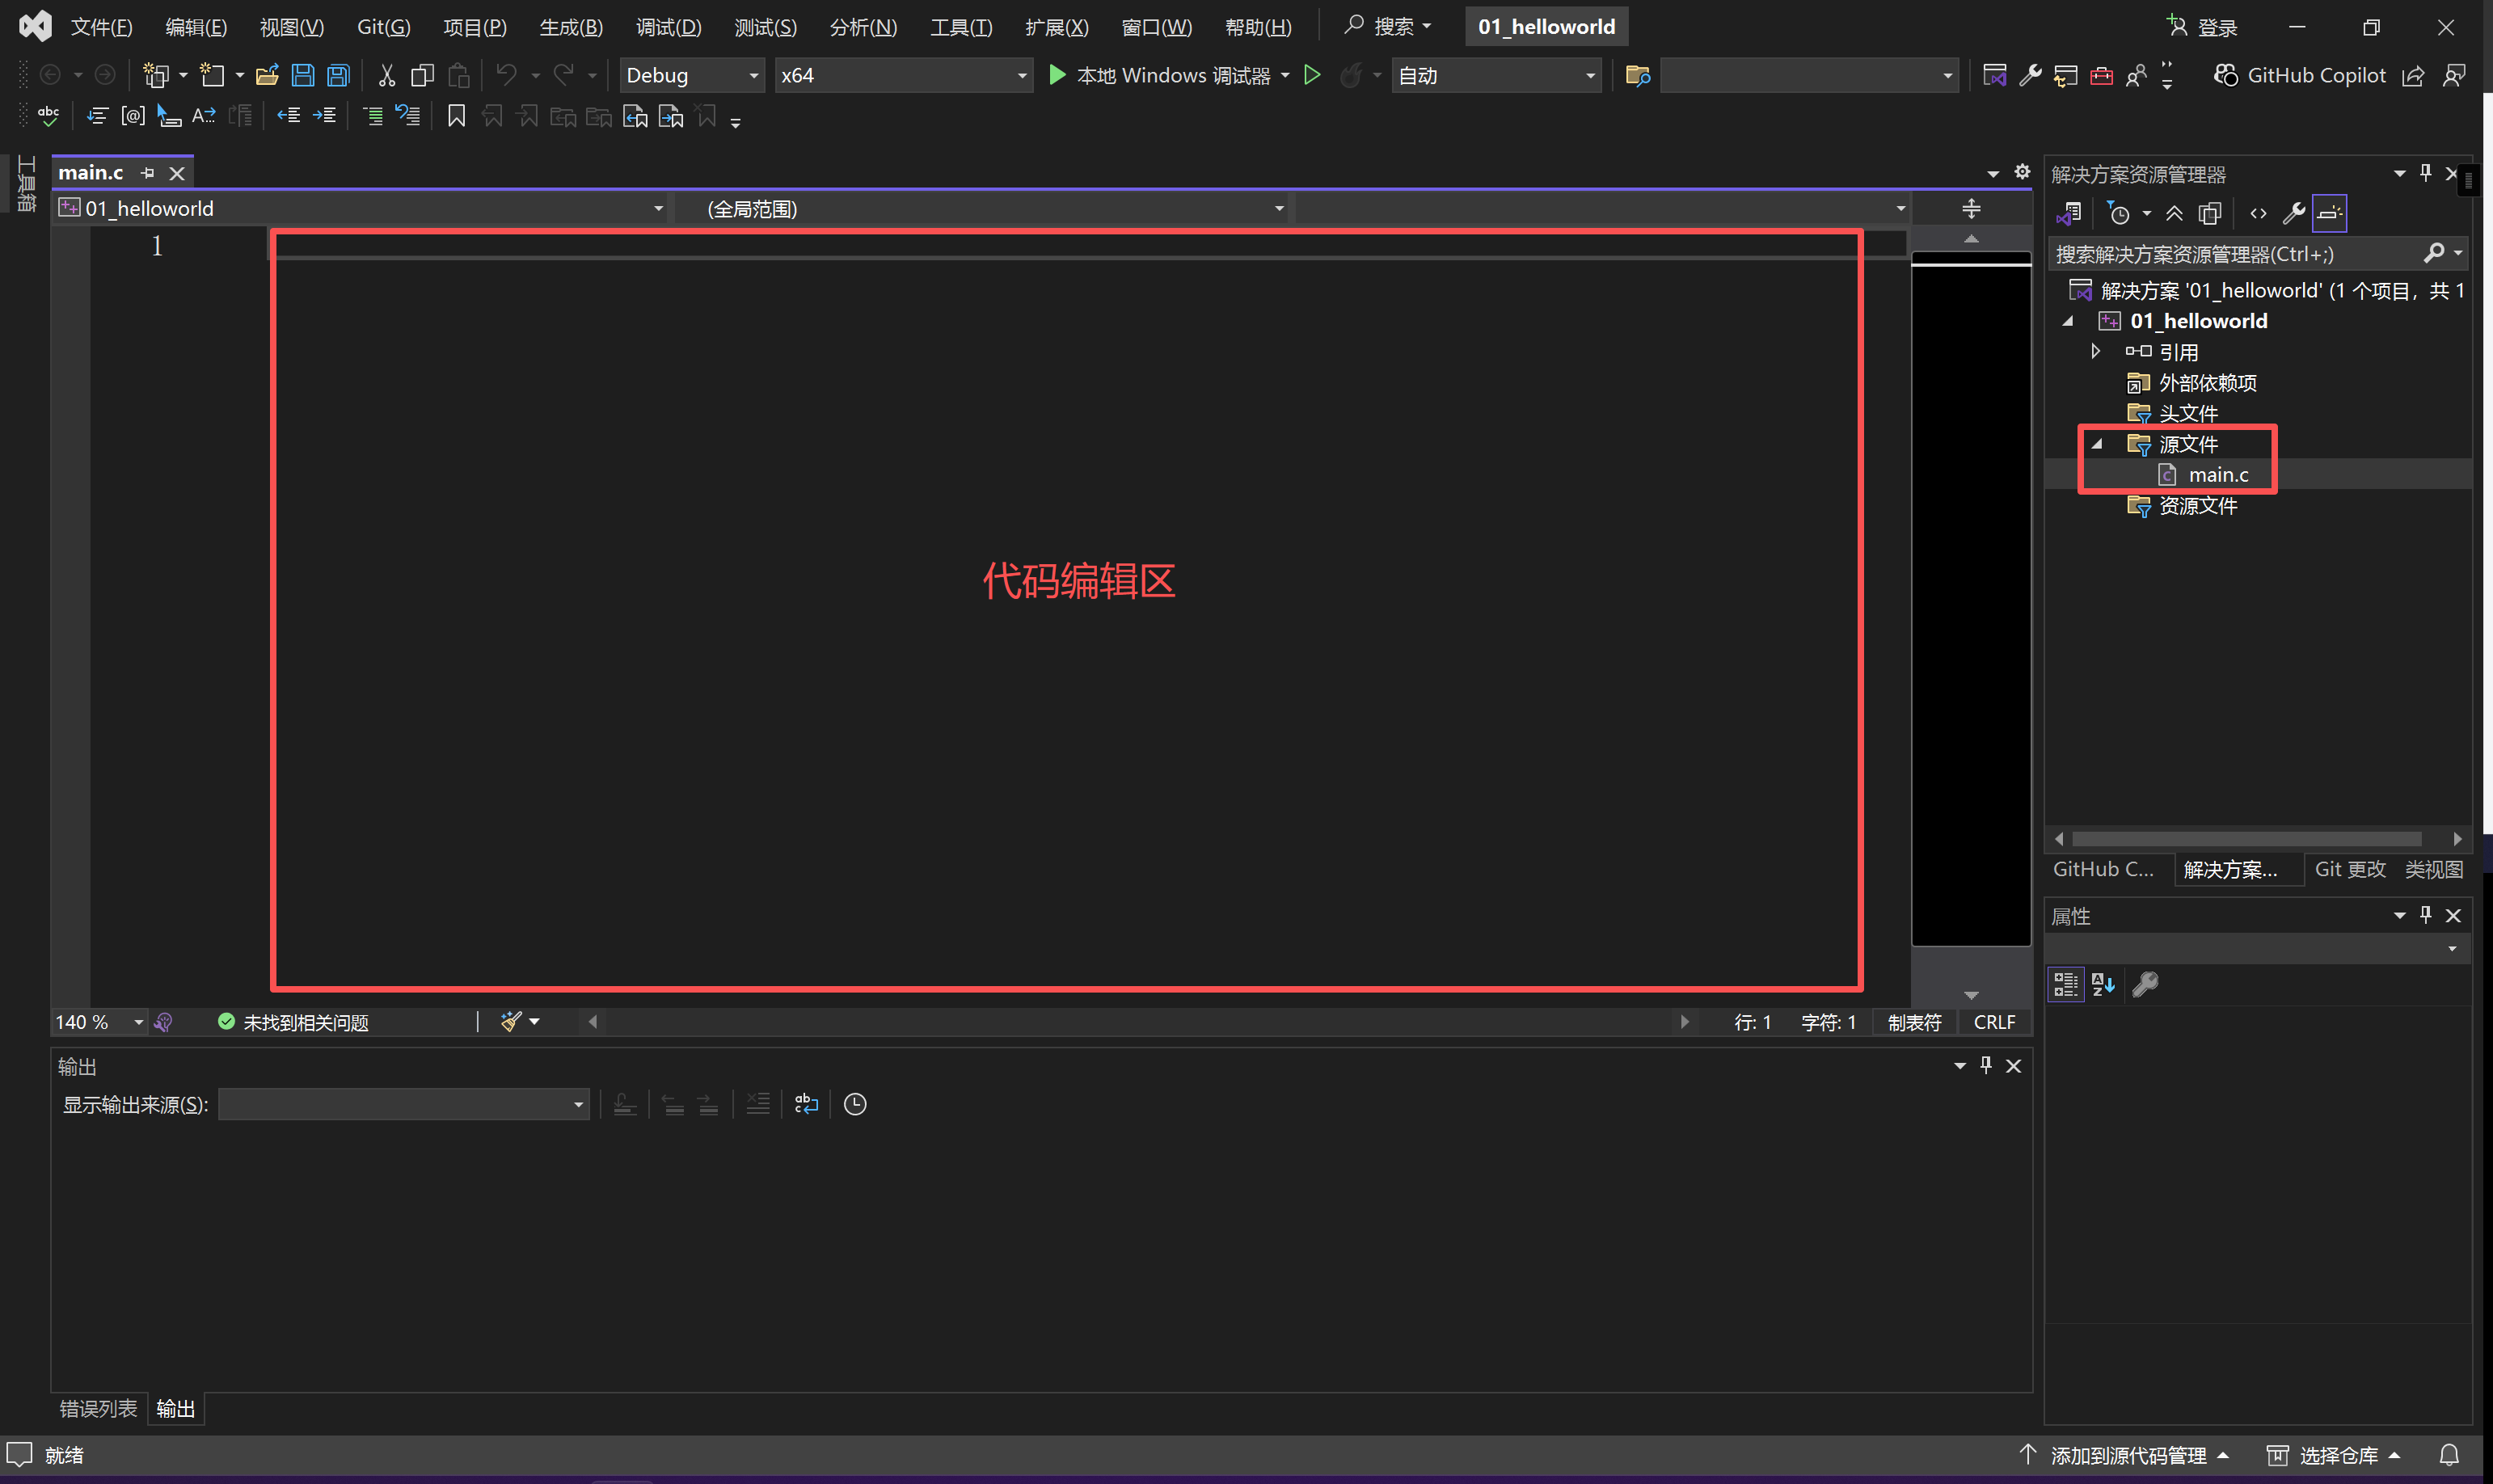Select main.c in Solution Explorer
Viewport: 2493px width, 1484px height.
2217,475
